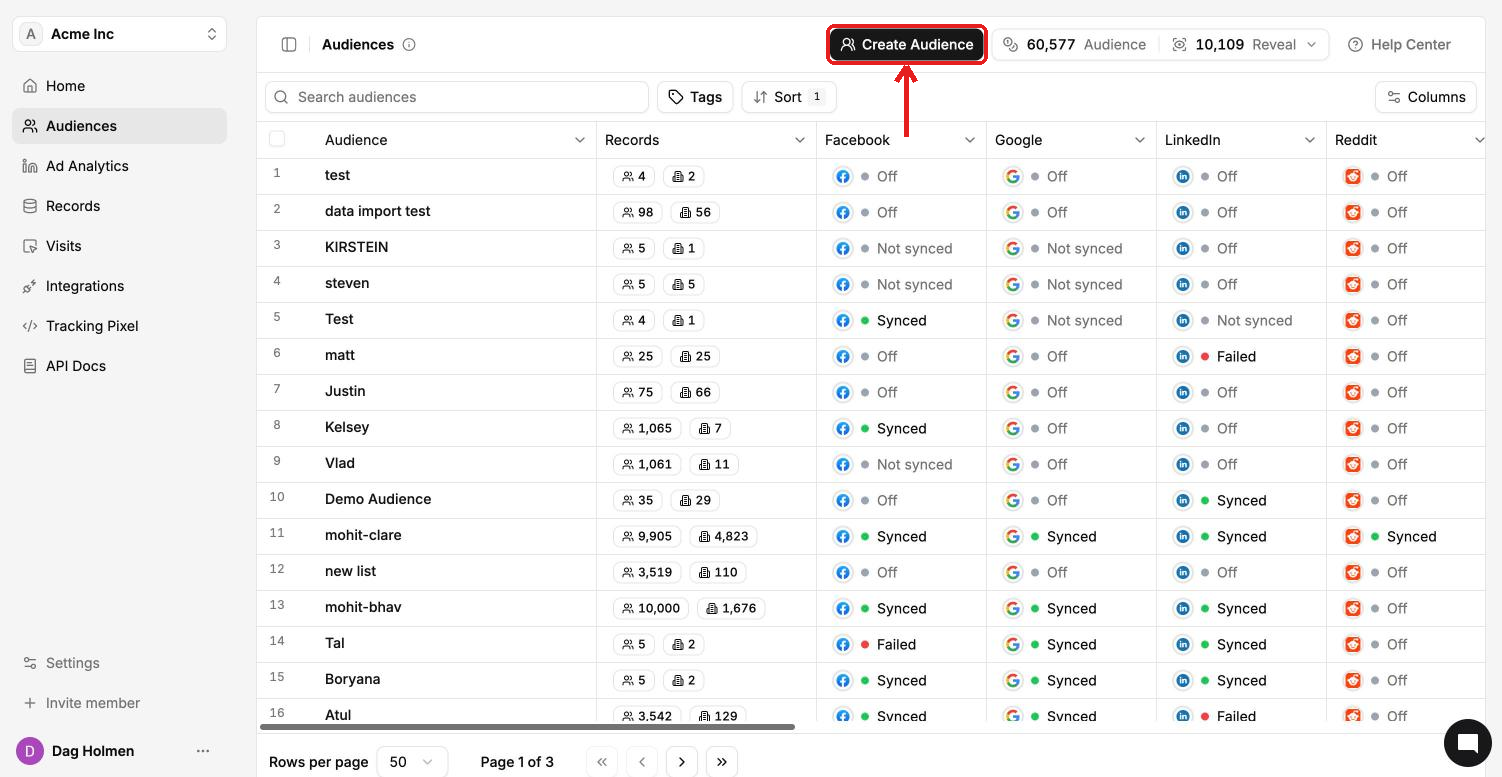Open the Sort button
This screenshot has width=1502, height=777.
pos(789,97)
